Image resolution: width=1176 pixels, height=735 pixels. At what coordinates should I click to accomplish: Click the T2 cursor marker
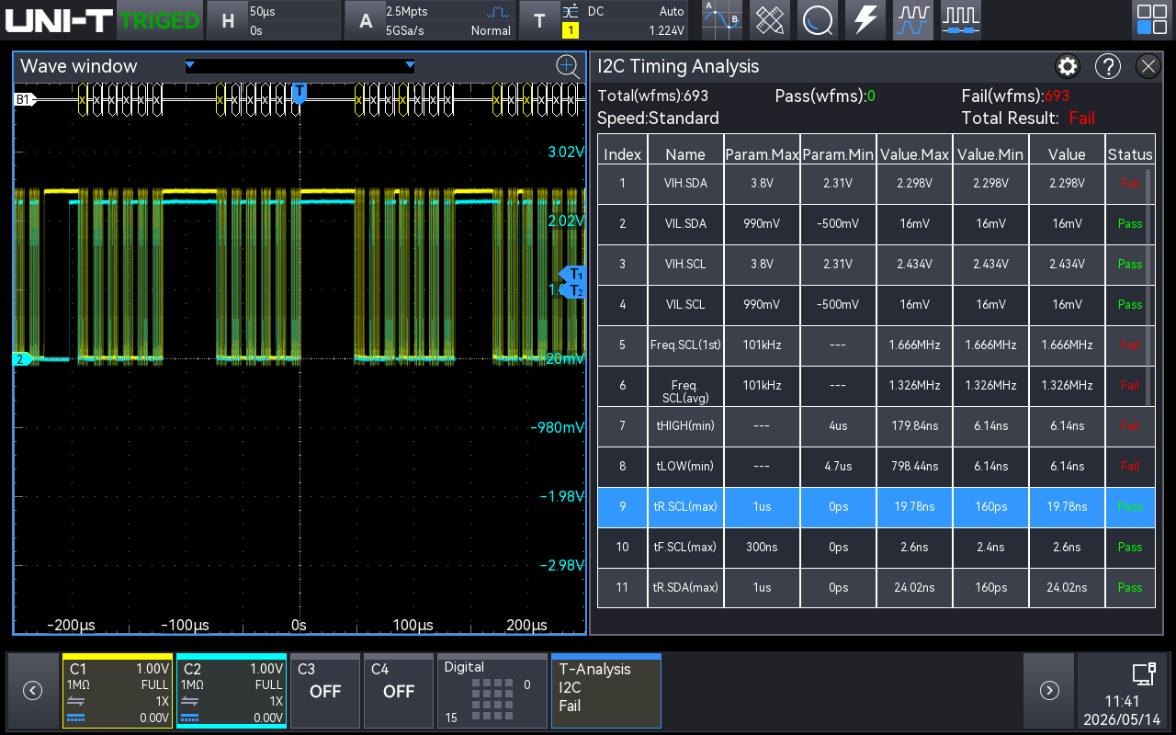point(574,291)
